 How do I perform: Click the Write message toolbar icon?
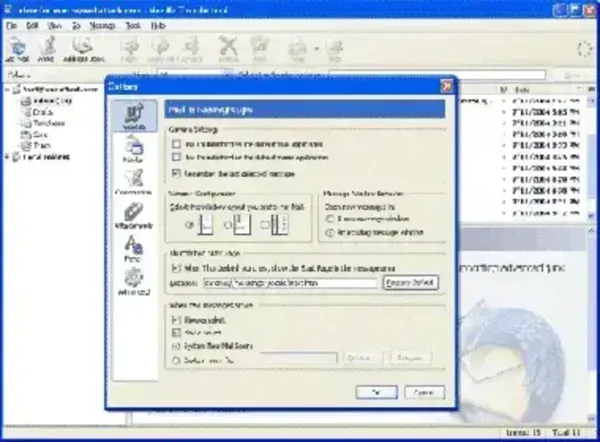47,49
